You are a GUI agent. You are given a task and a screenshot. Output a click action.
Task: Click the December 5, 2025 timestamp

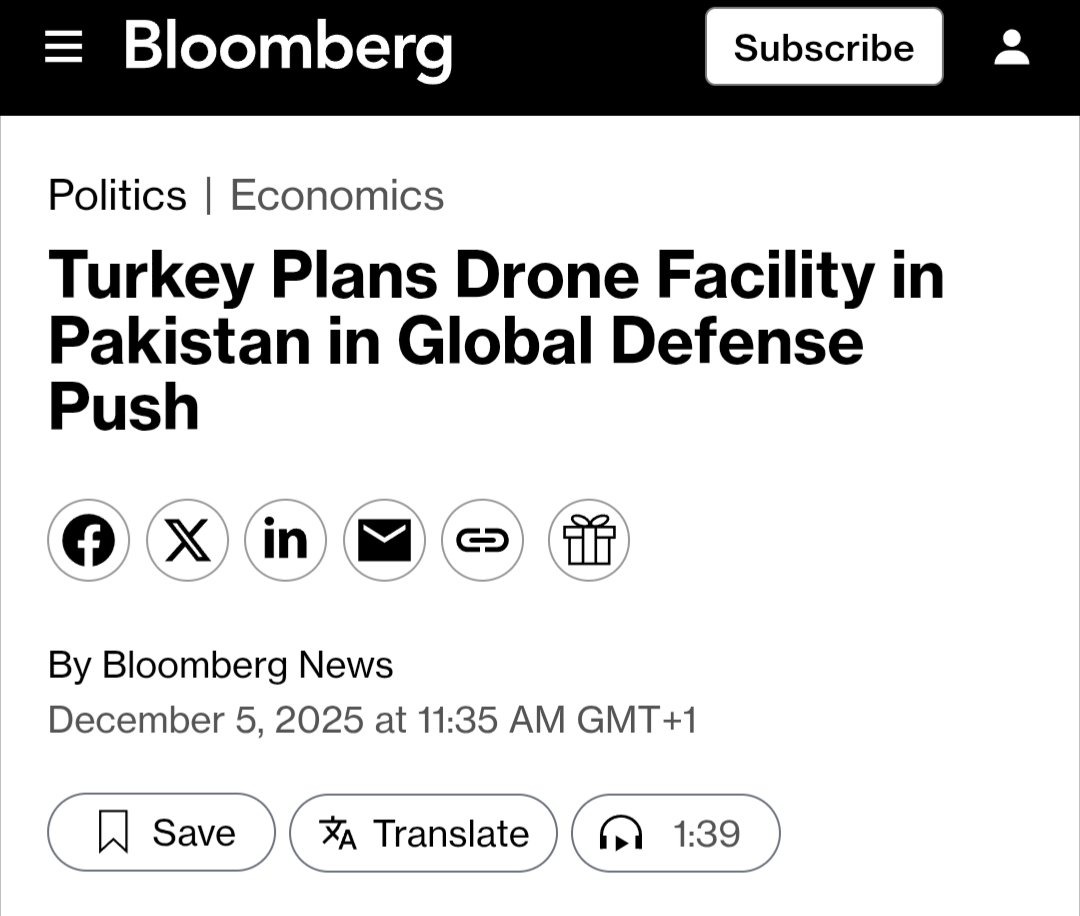[372, 720]
